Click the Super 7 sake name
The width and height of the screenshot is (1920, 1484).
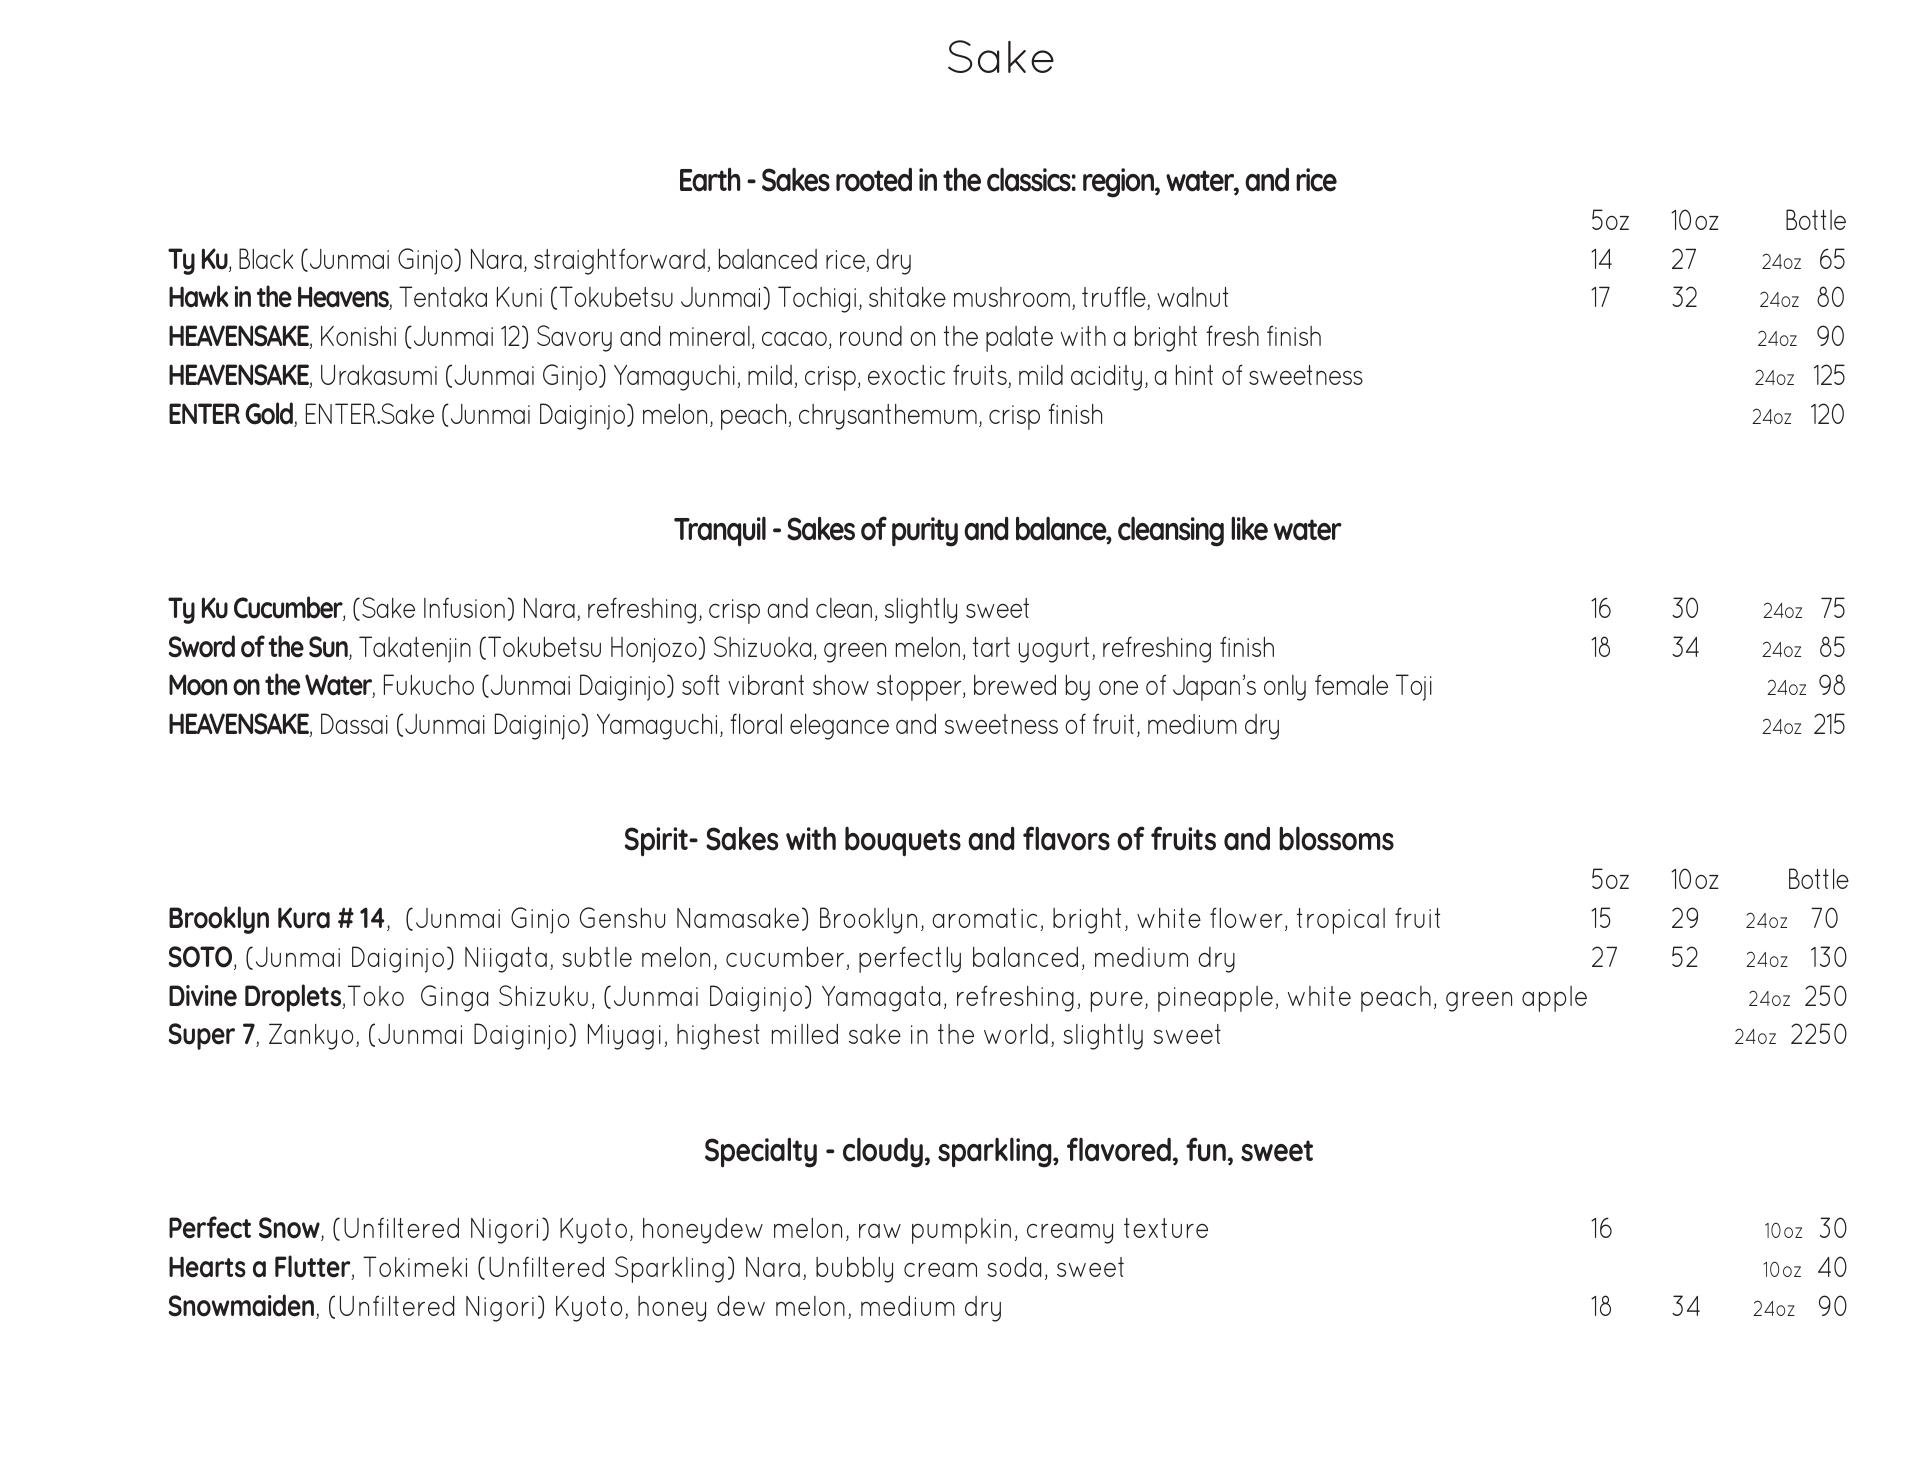click(211, 1035)
